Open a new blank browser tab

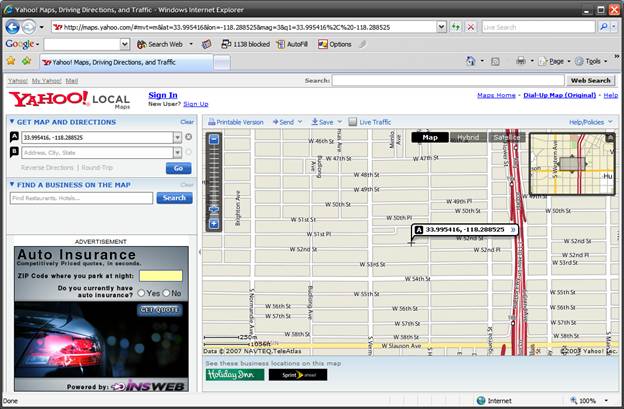coord(222,62)
